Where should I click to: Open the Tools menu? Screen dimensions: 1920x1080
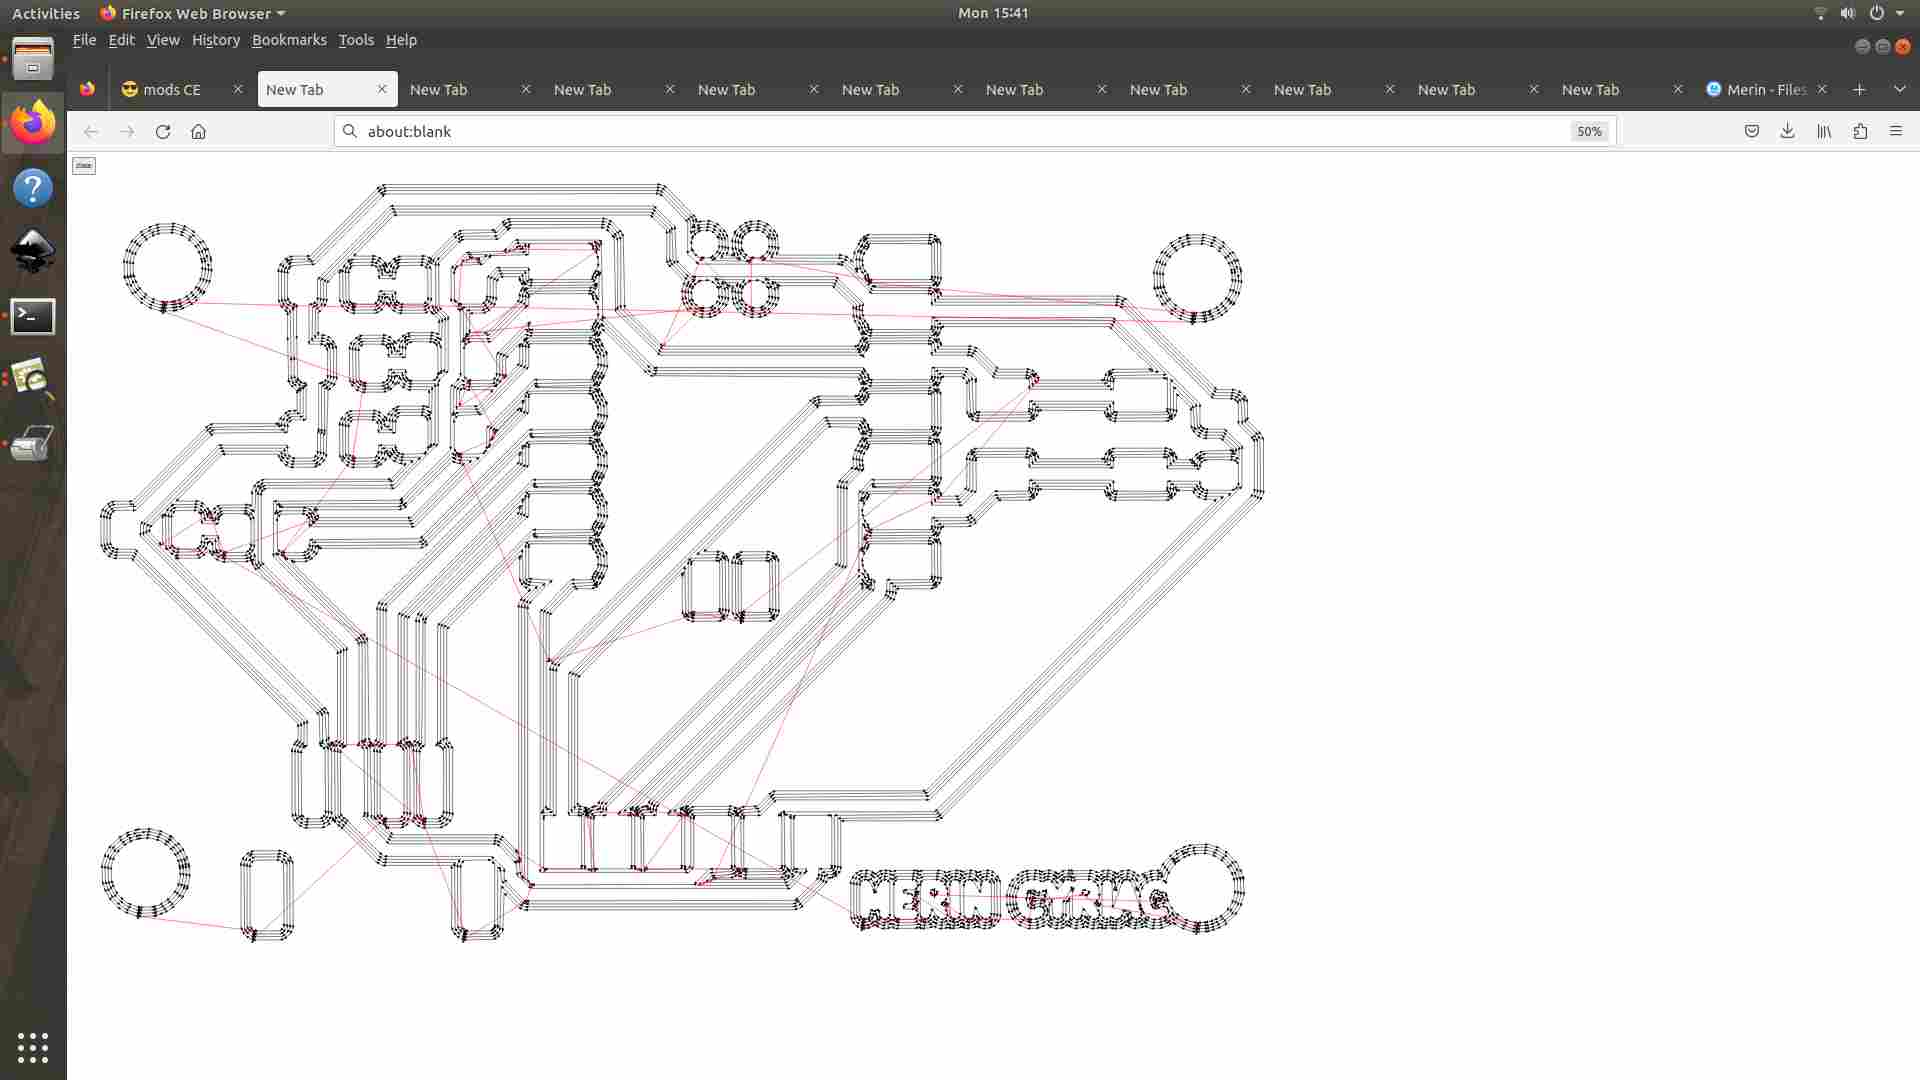[x=356, y=40]
